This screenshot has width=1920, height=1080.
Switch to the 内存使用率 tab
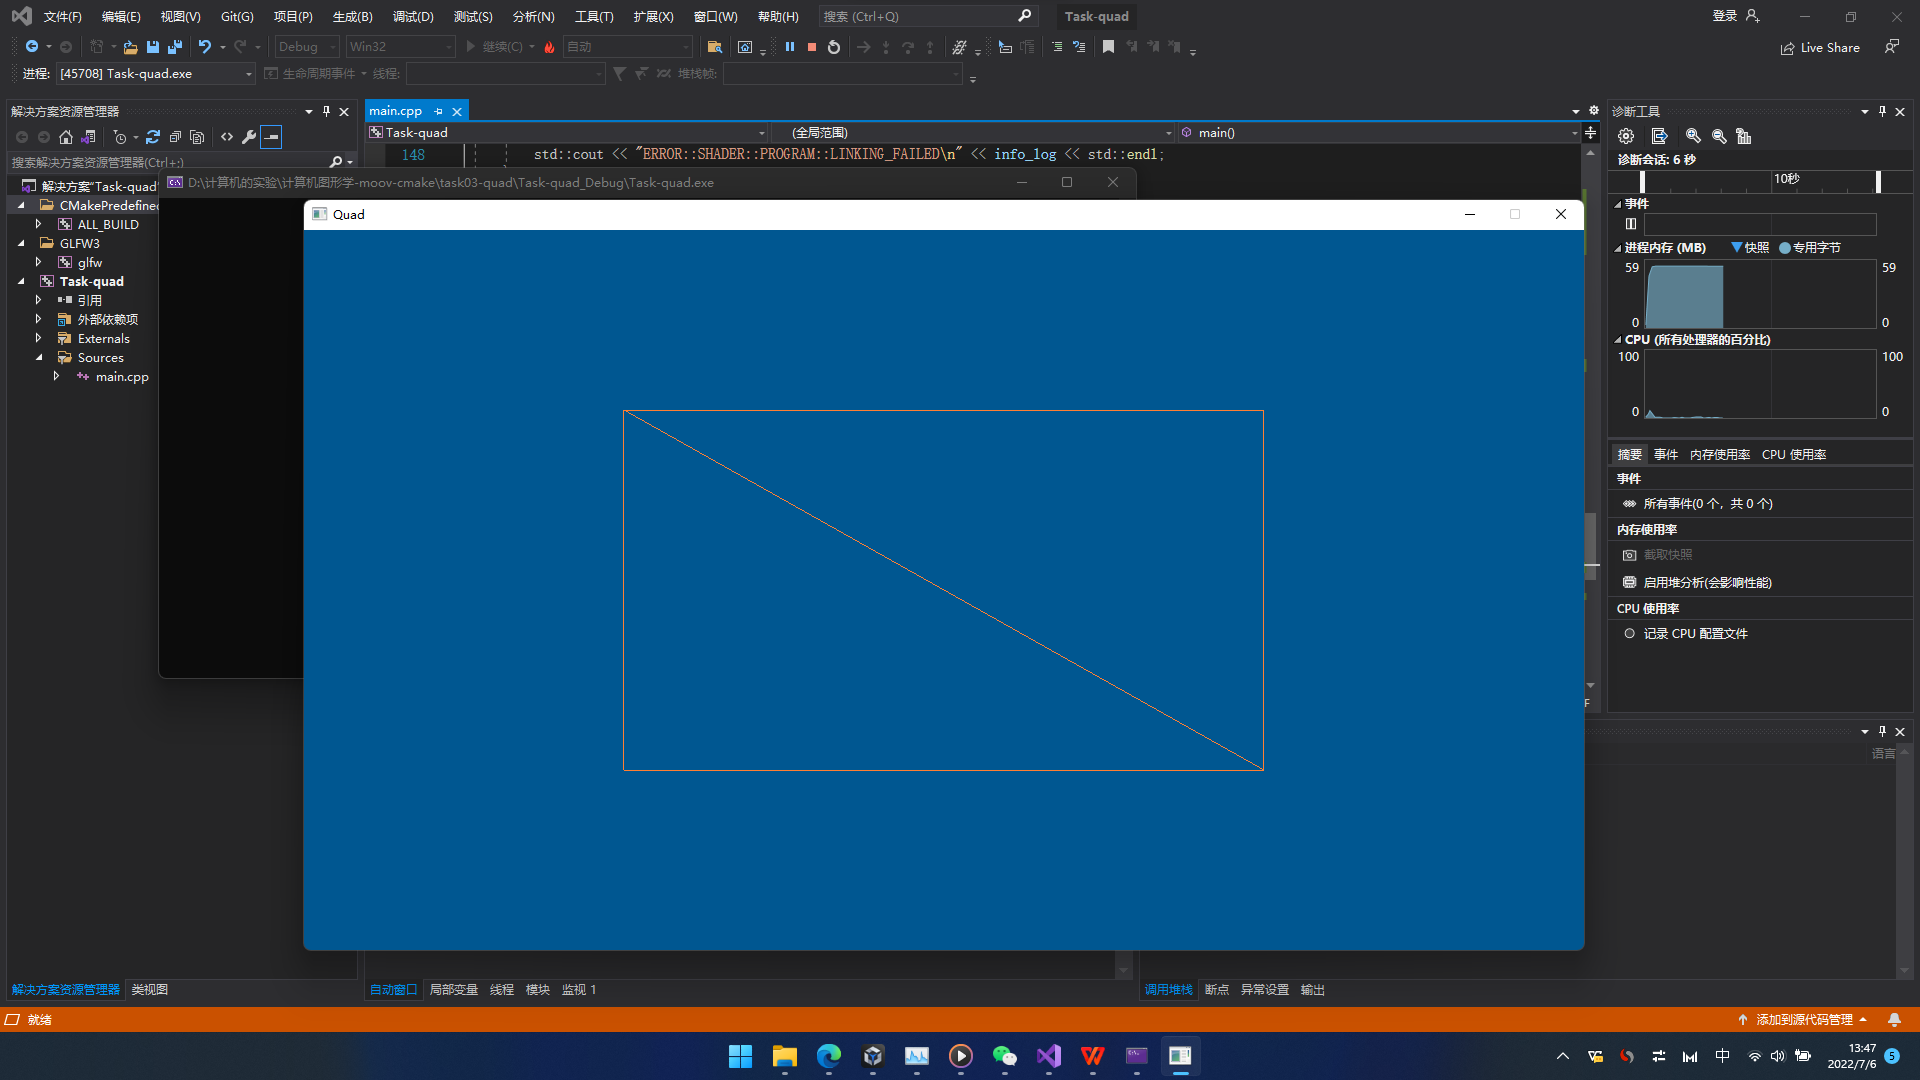point(1719,455)
